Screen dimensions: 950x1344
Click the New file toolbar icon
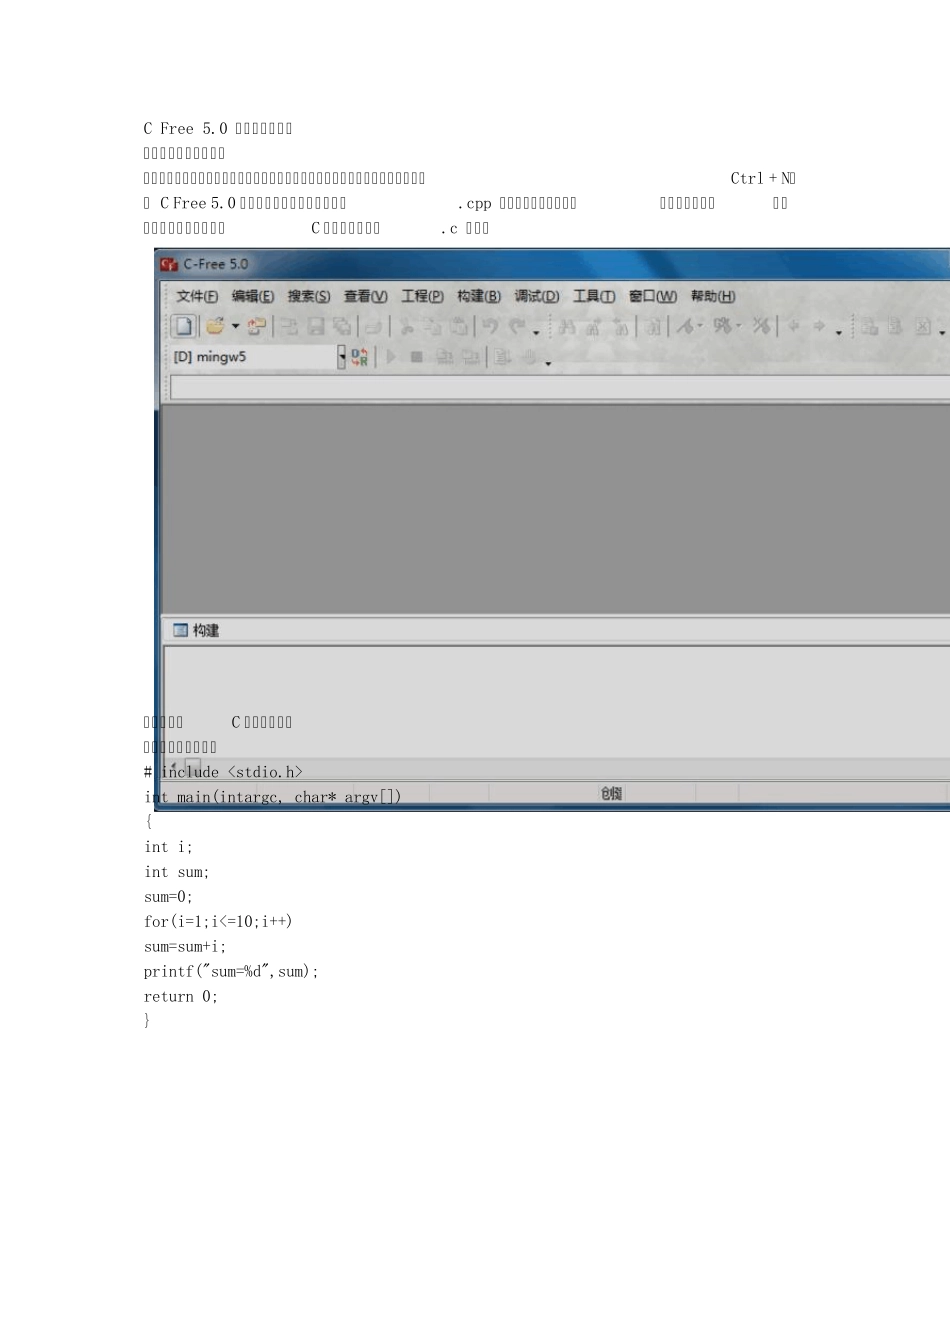[184, 326]
